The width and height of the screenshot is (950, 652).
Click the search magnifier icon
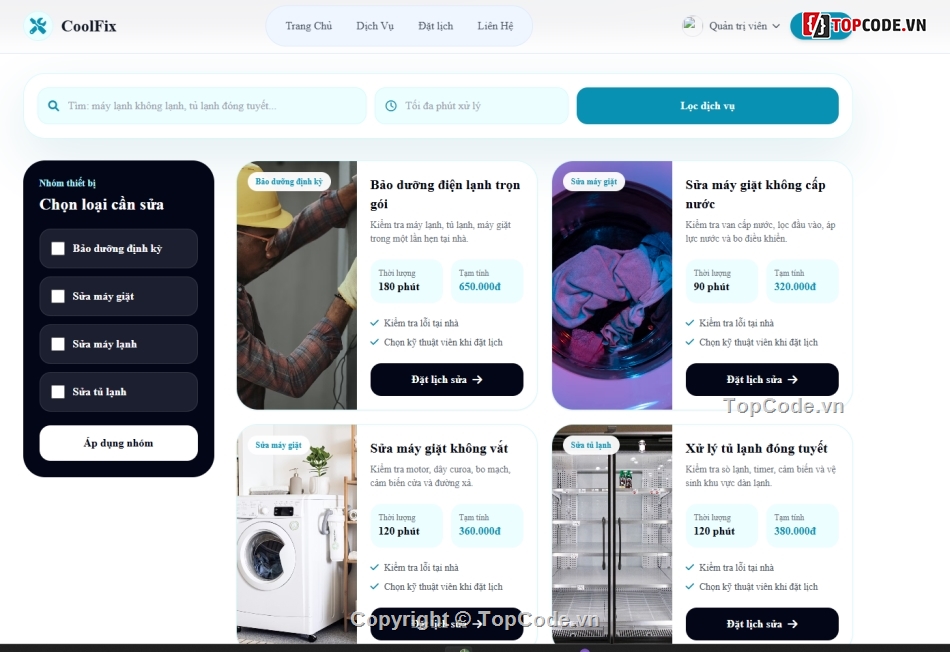coord(54,106)
